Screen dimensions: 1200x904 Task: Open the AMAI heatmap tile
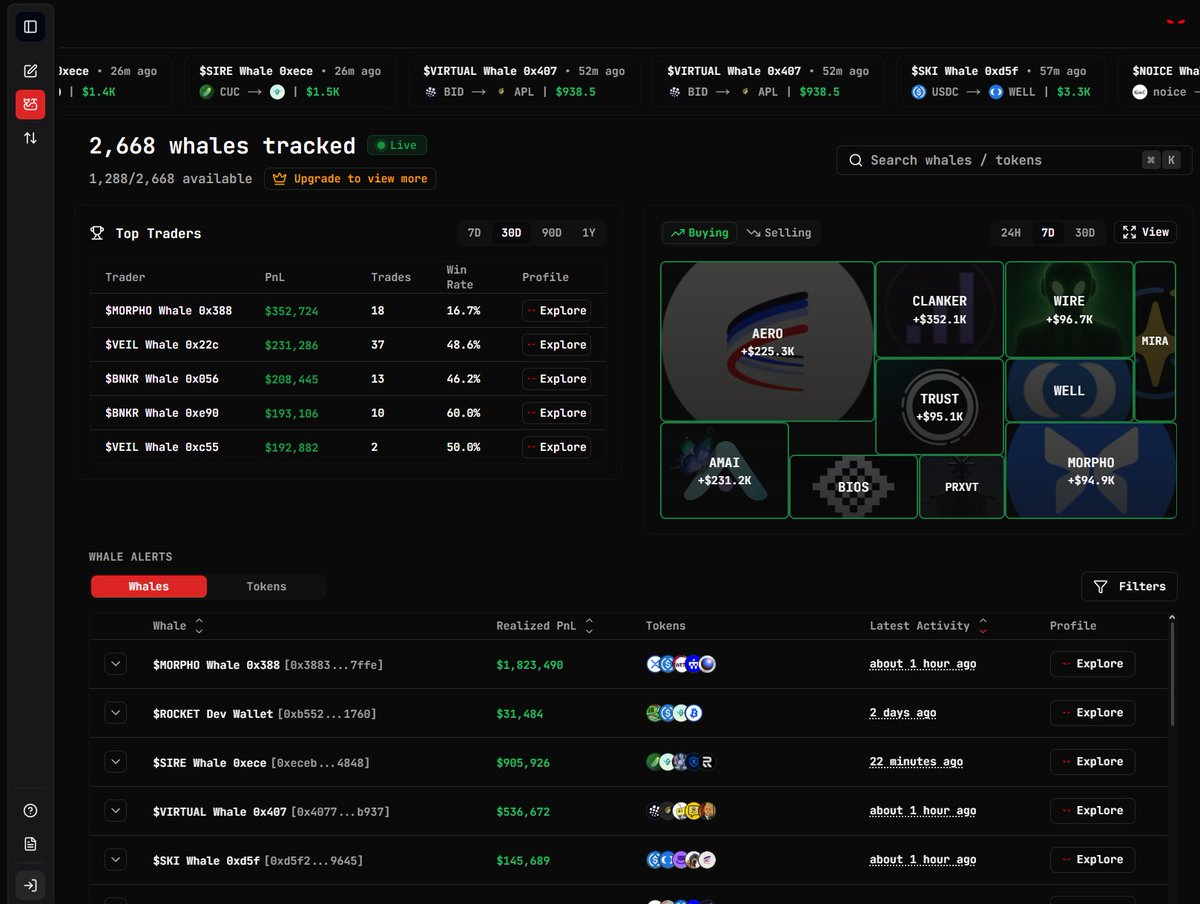pyautogui.click(x=724, y=470)
